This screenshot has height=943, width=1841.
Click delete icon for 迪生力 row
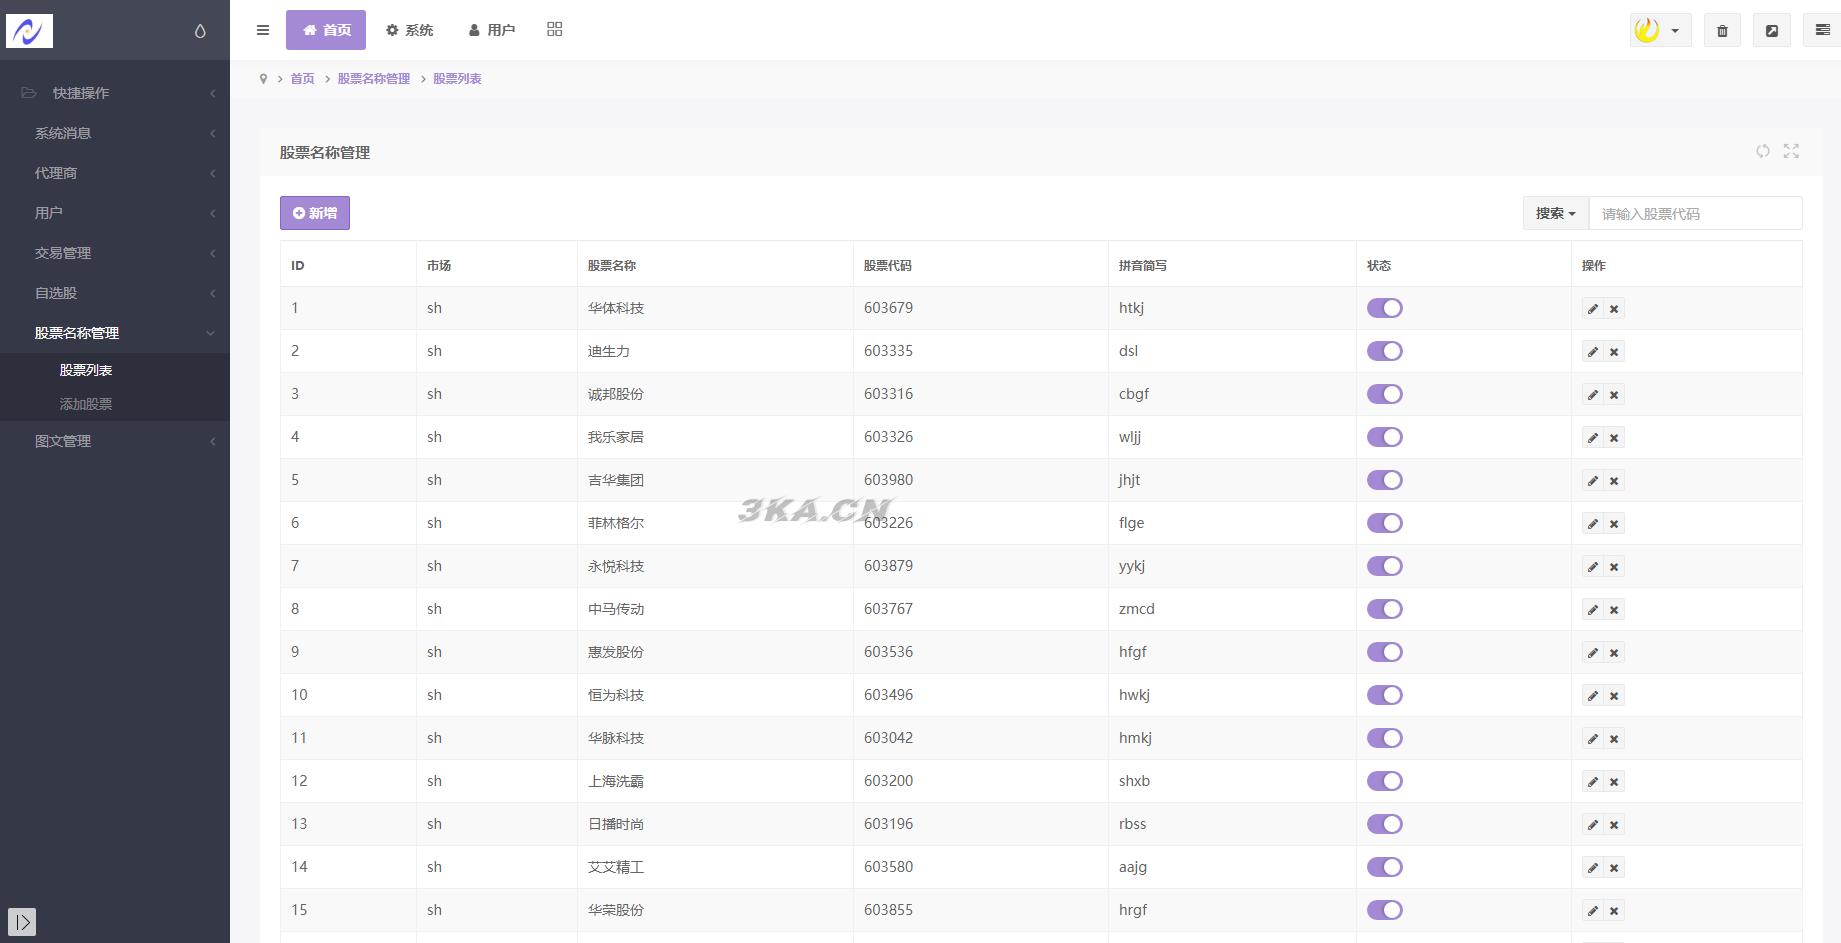1614,352
